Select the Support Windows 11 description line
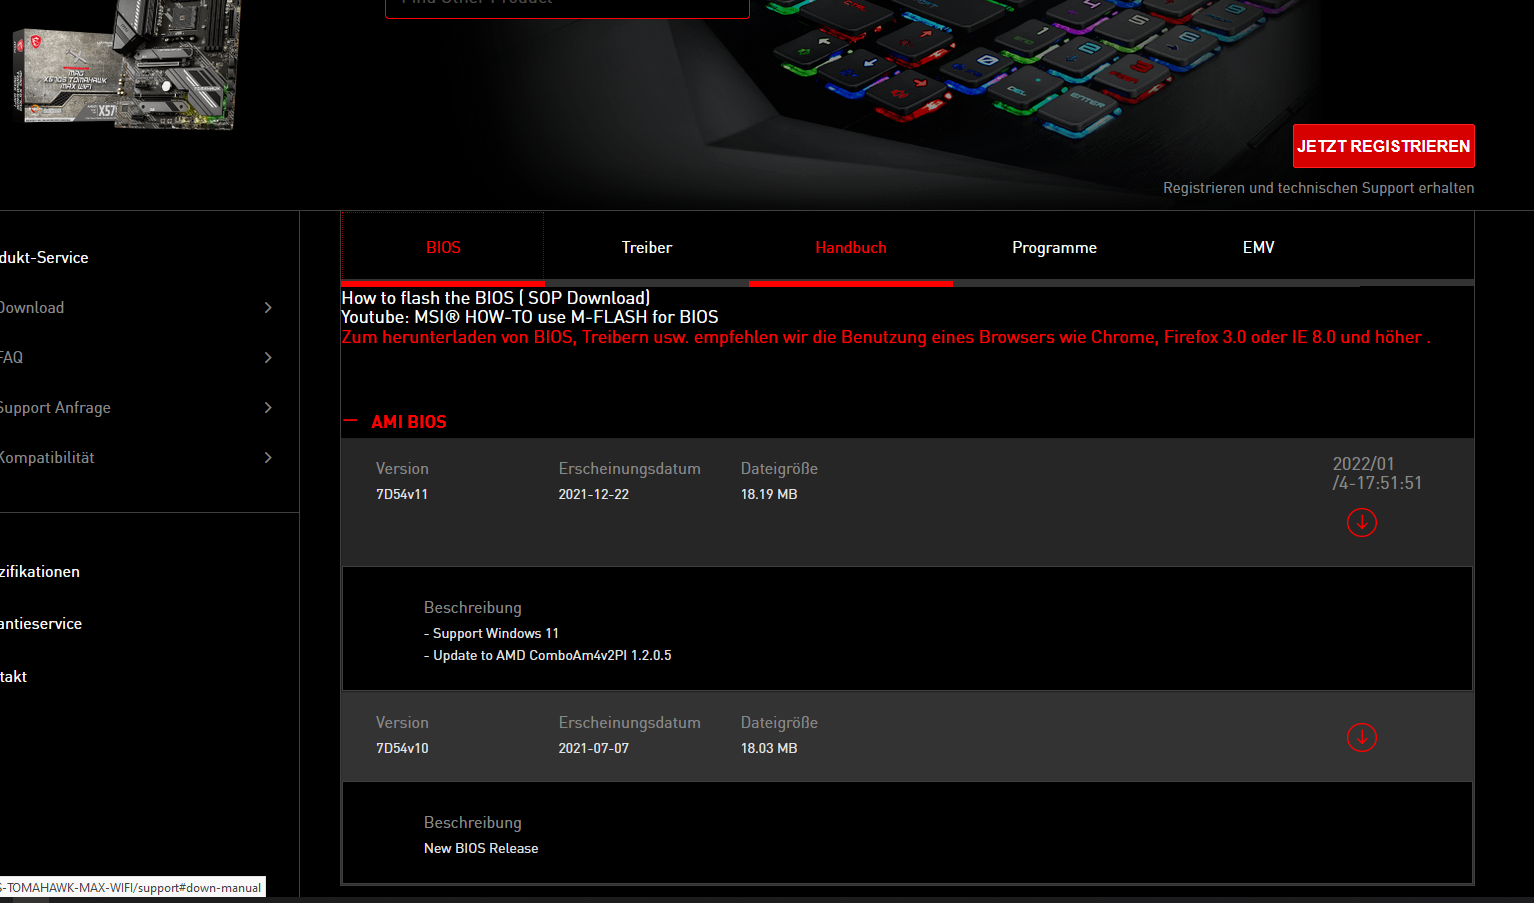Image resolution: width=1534 pixels, height=903 pixels. pyautogui.click(x=491, y=633)
